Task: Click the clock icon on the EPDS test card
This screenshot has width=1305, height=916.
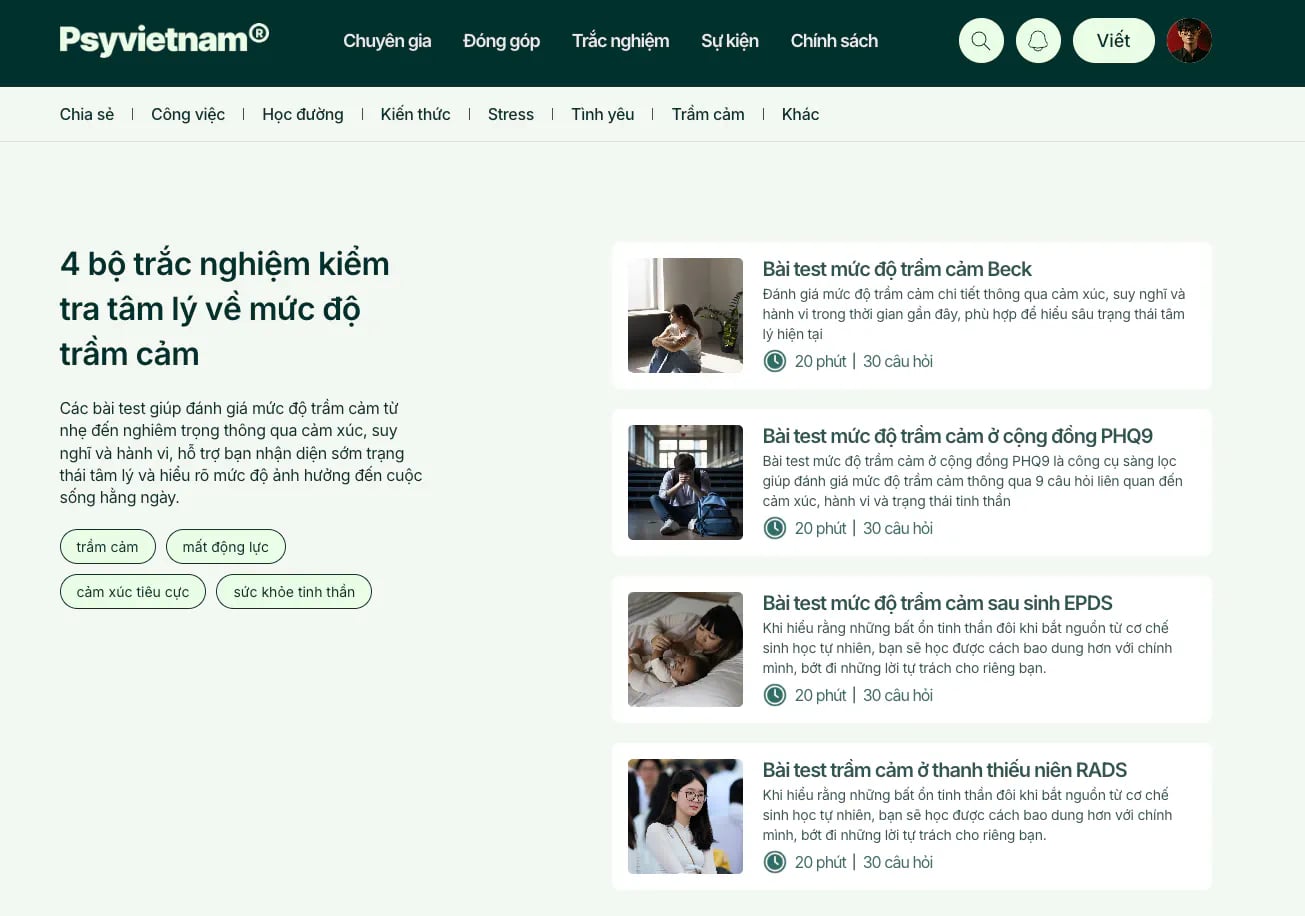Action: coord(775,694)
